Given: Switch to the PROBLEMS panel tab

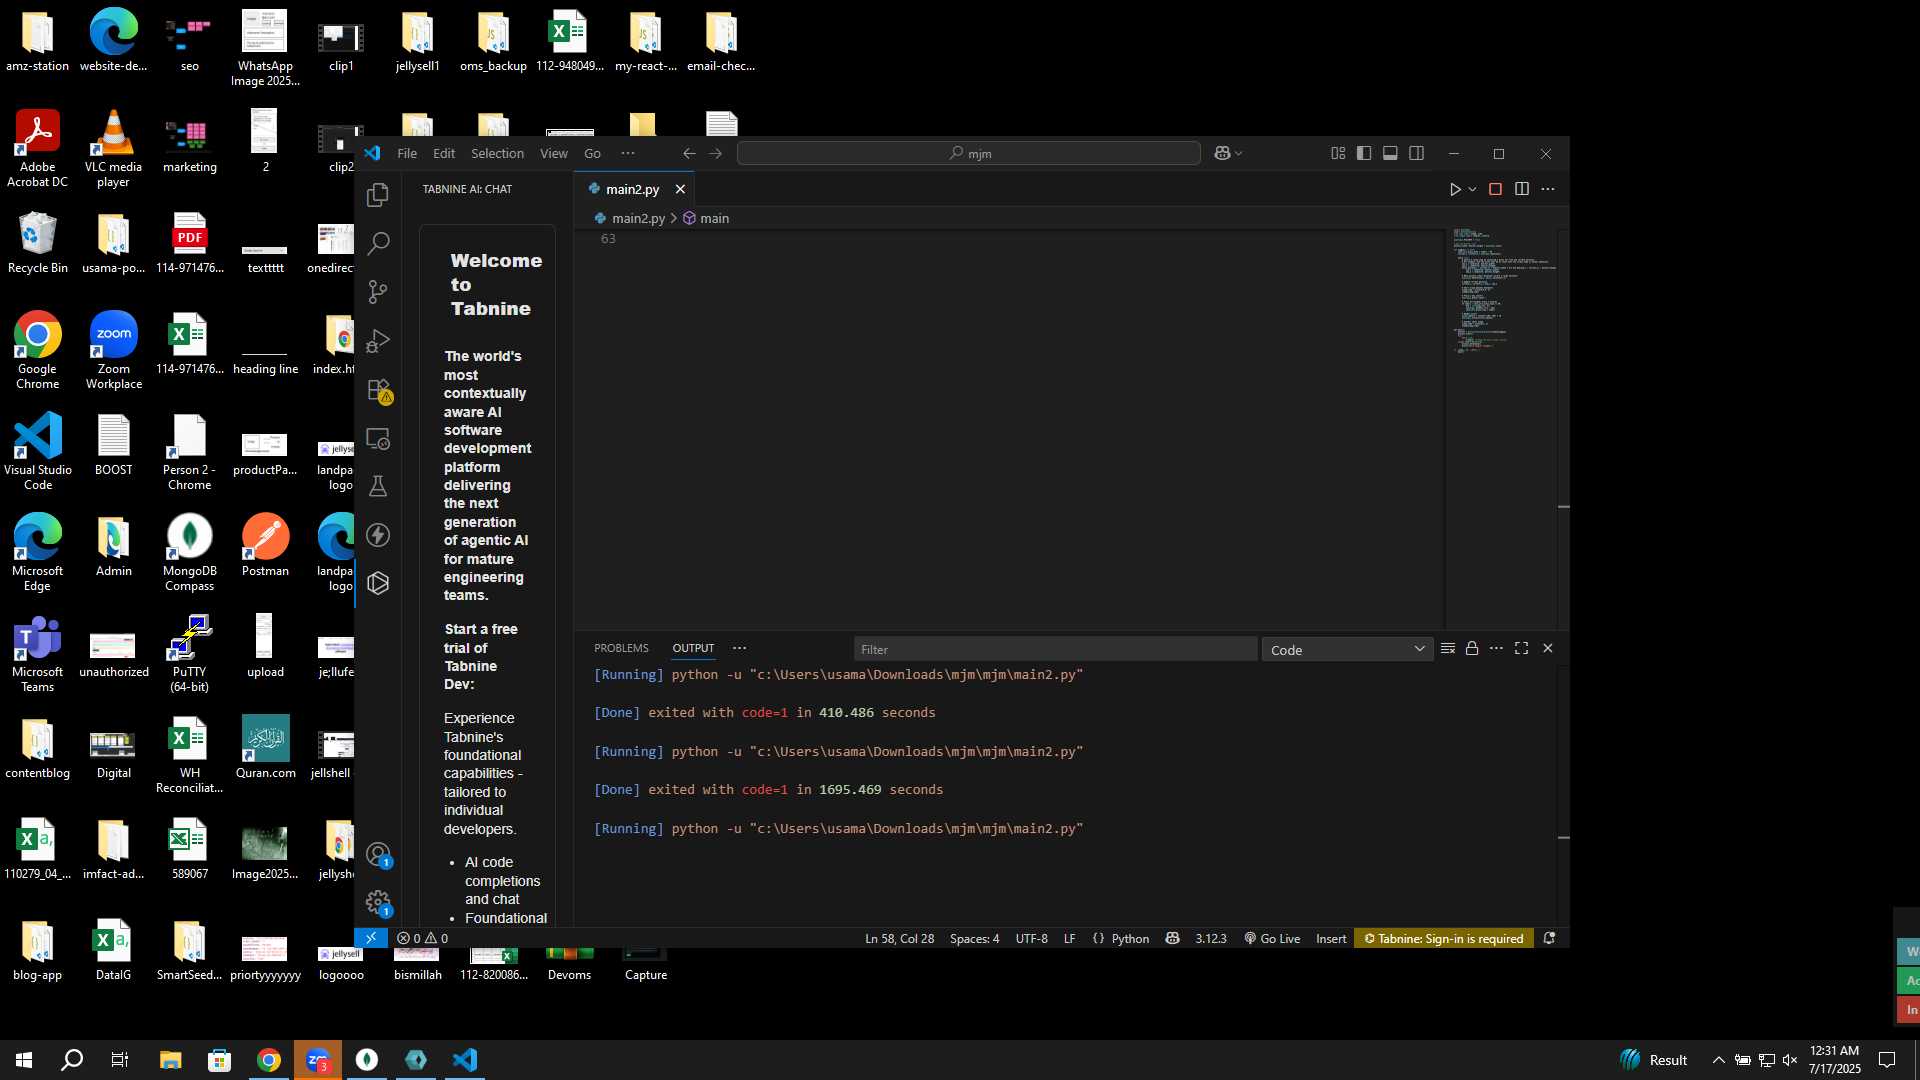Looking at the screenshot, I should tap(621, 648).
